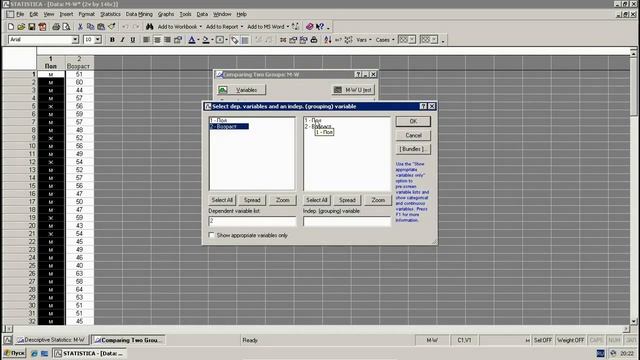Screen dimensions: 640x360
Task: Open the File menu
Action: click(20, 14)
